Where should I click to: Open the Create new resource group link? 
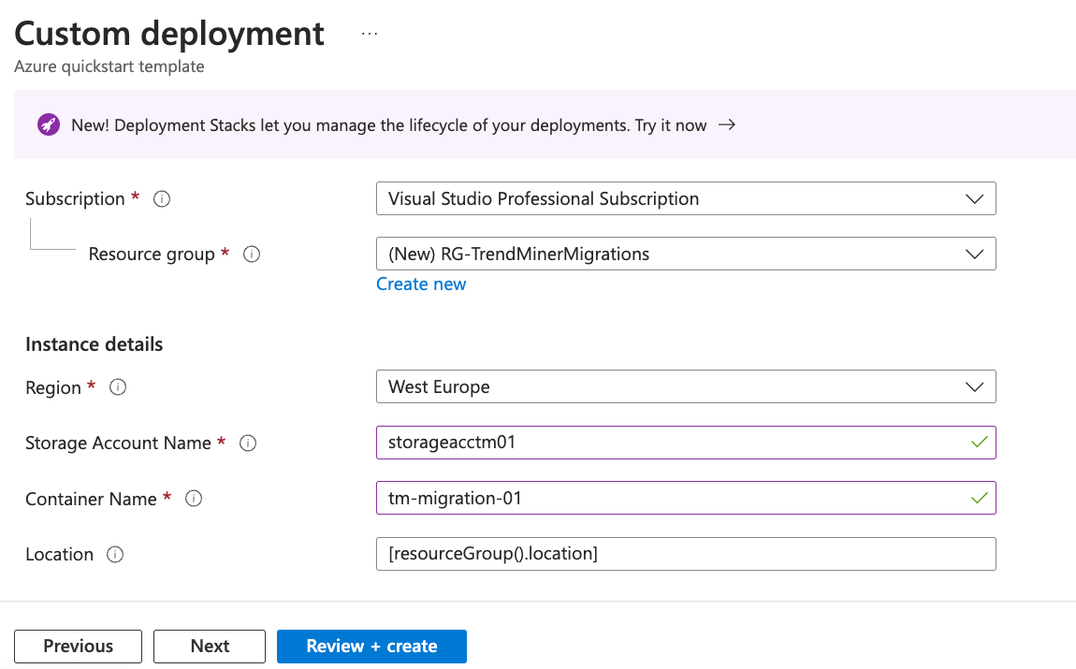coord(421,284)
